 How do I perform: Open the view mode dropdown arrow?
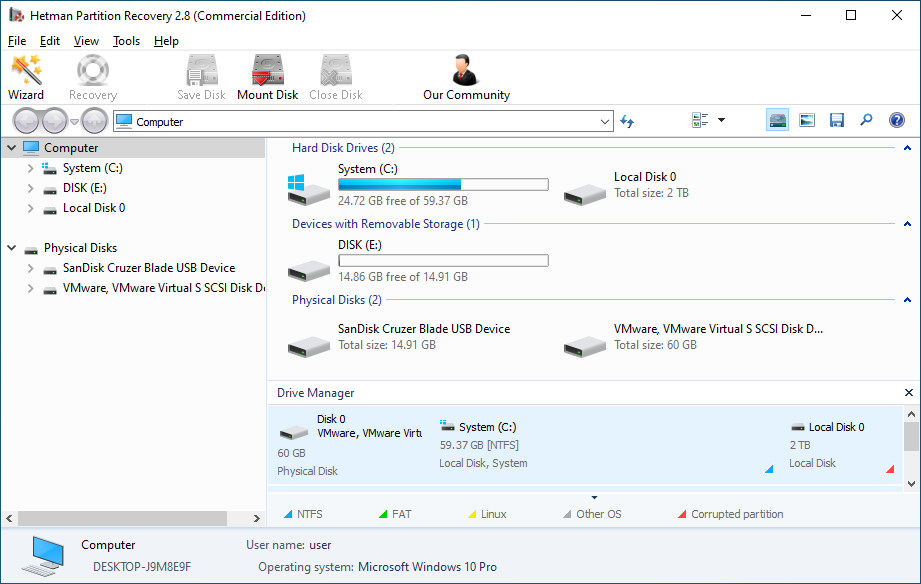point(721,121)
